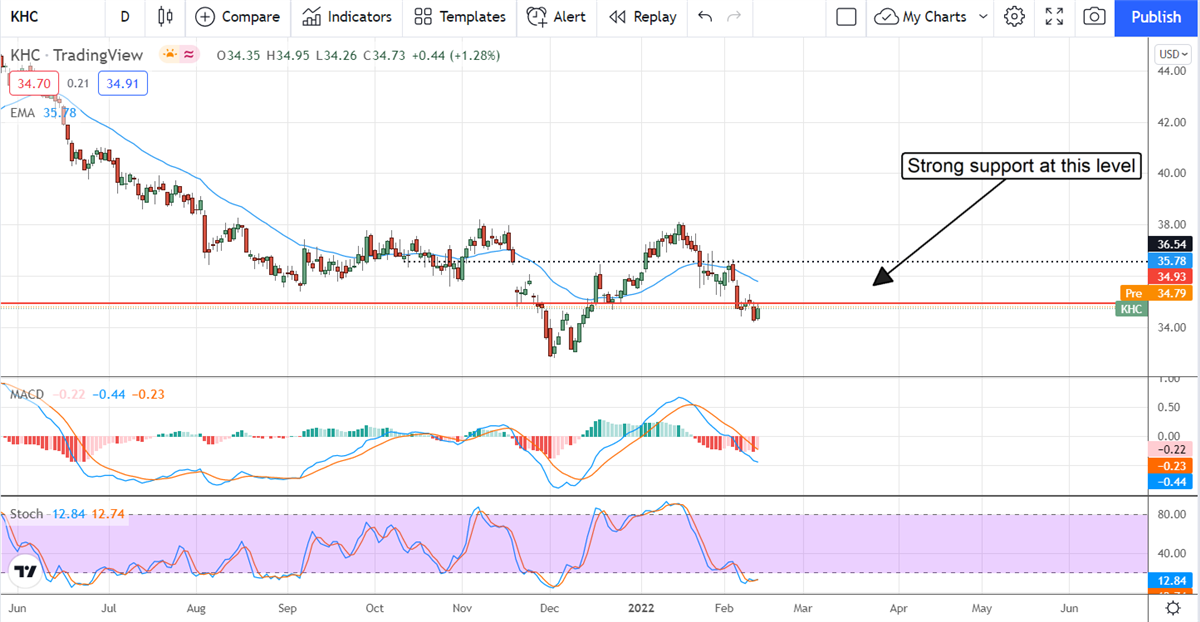The image size is (1200, 622).
Task: Click the 34.70 sell price button
Action: [33, 84]
